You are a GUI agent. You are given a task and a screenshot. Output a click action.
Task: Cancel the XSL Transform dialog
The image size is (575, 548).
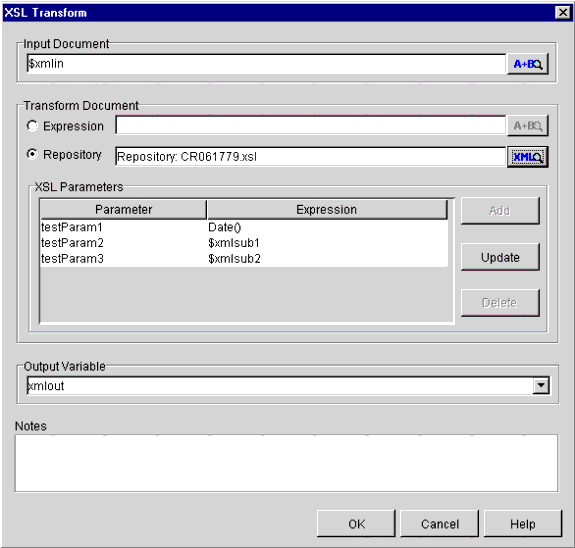pyautogui.click(x=440, y=523)
